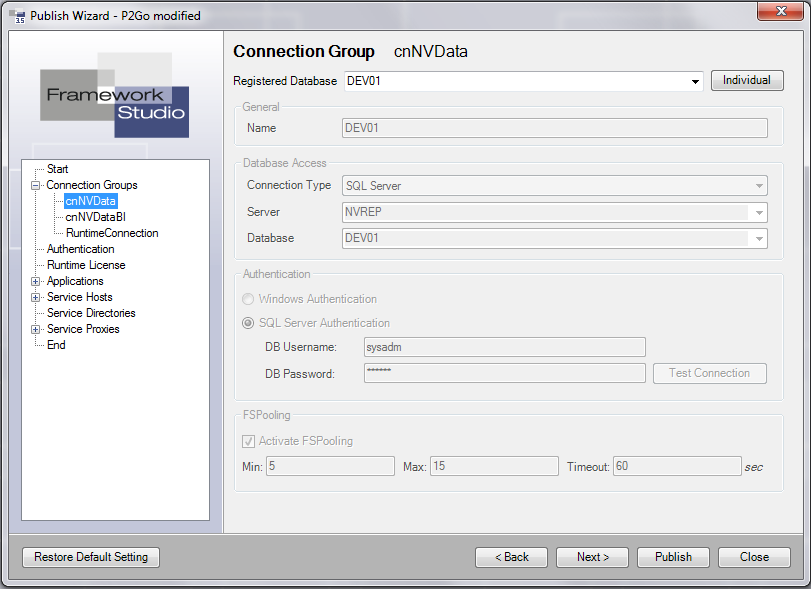Image resolution: width=811 pixels, height=589 pixels.
Task: Click the FSPooling Max field
Action: (494, 466)
